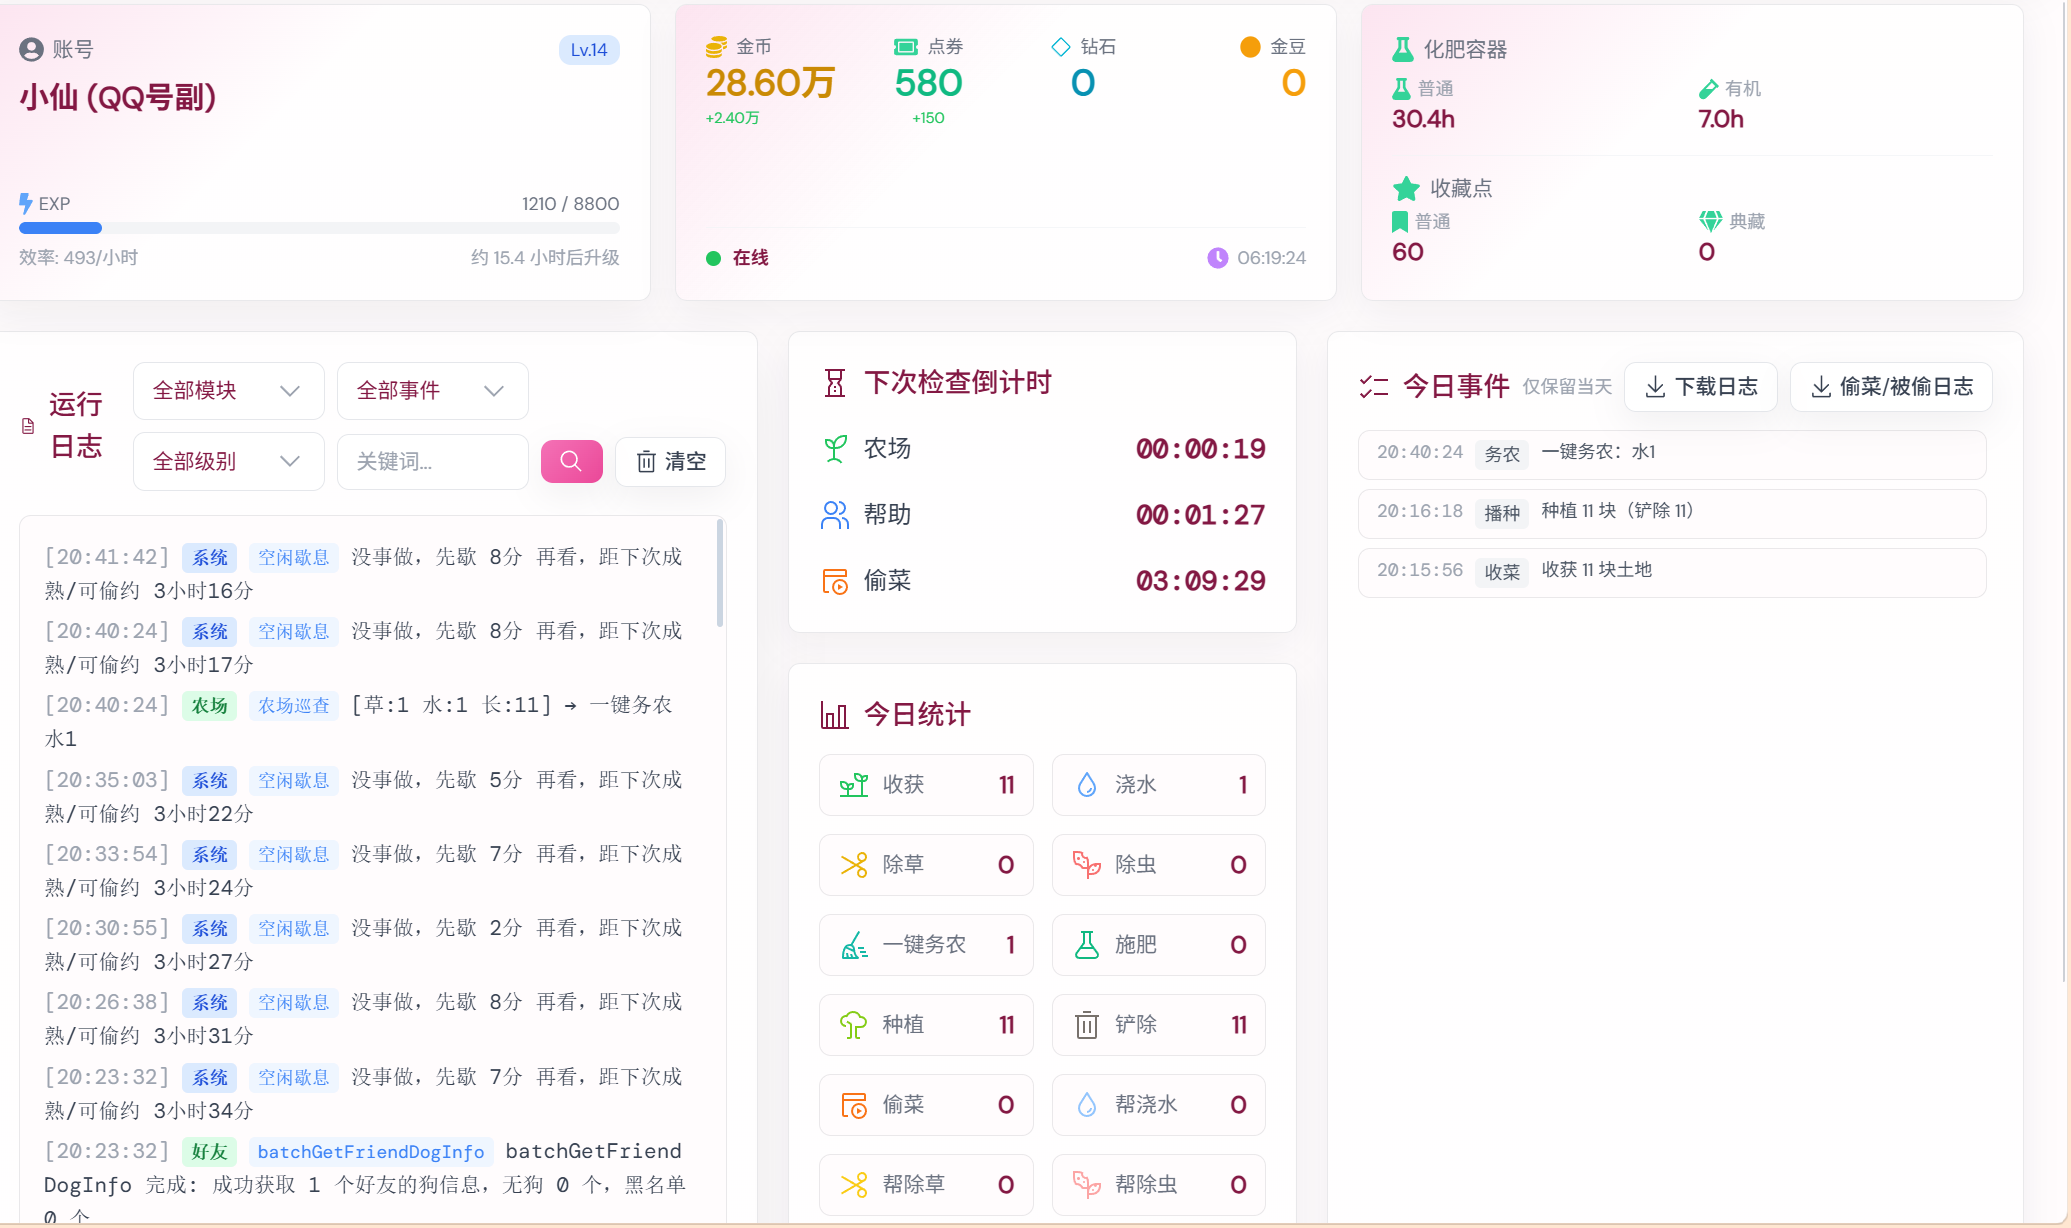Click the 帮浇水 stat card
The width and height of the screenshot is (2071, 1228).
(x=1158, y=1105)
